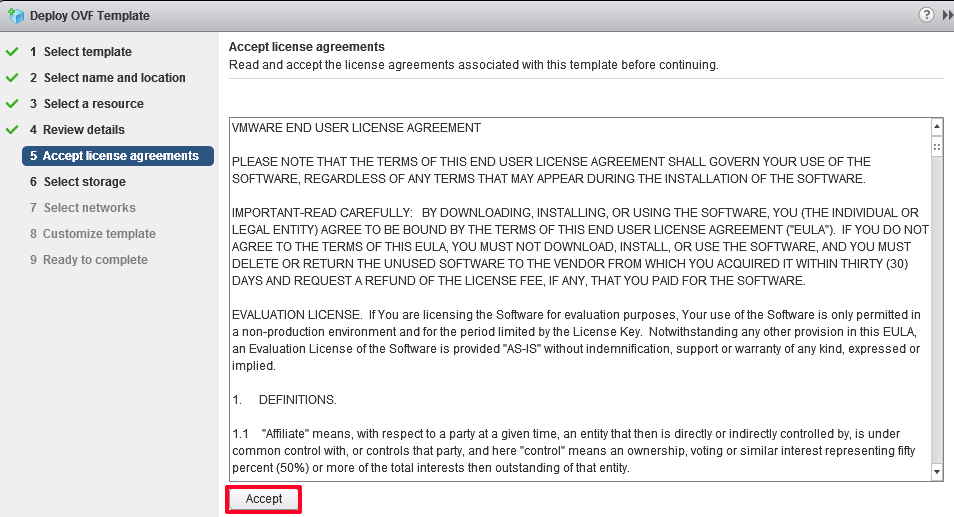The height and width of the screenshot is (517, 954).
Task: Click the license text scrollbar up arrow
Action: click(x=936, y=127)
